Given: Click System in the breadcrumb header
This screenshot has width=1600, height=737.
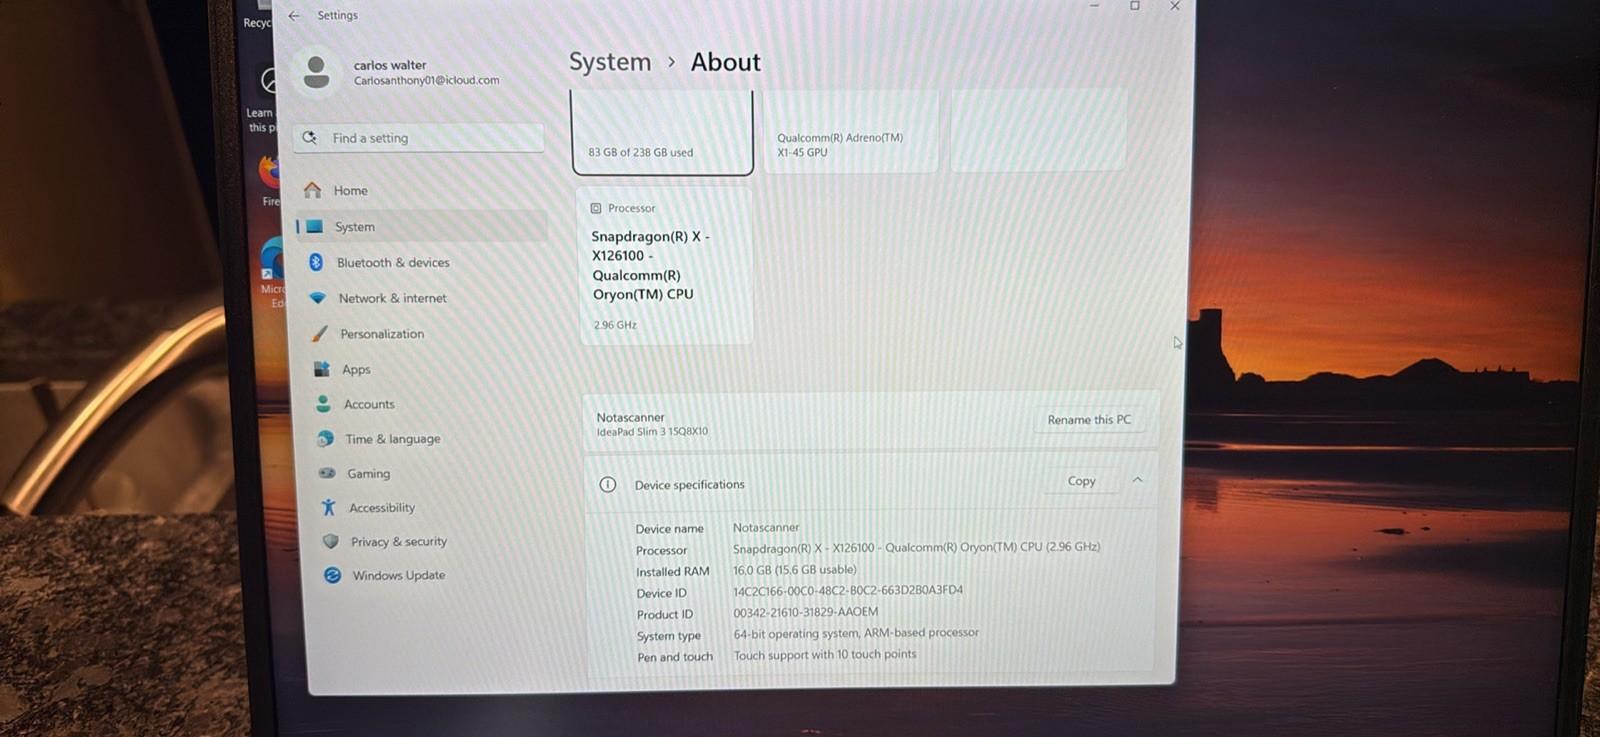Looking at the screenshot, I should pyautogui.click(x=610, y=62).
